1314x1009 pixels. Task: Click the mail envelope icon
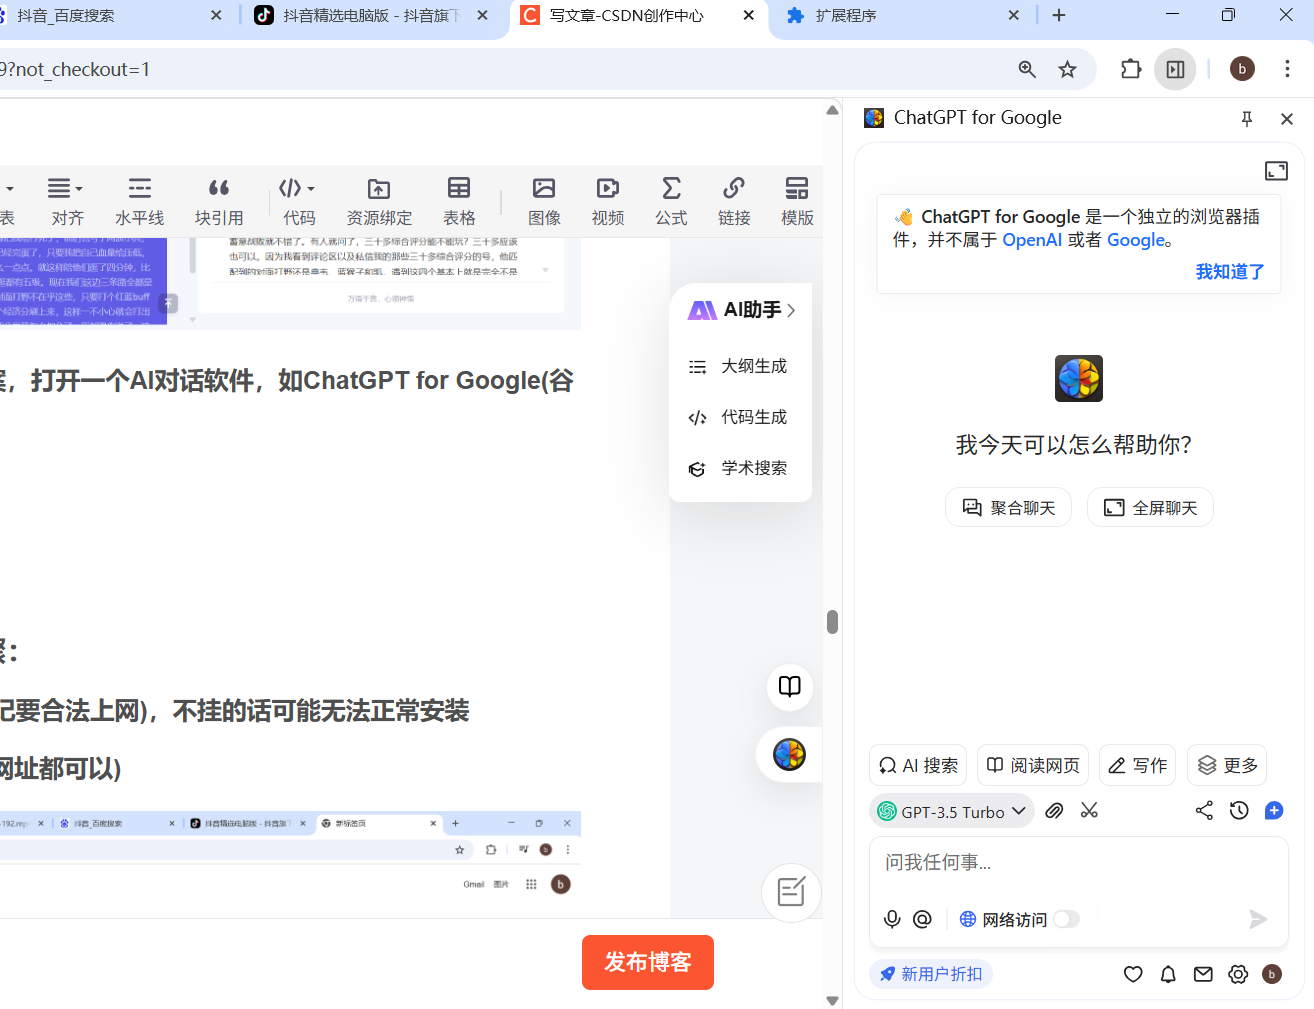coord(1203,974)
